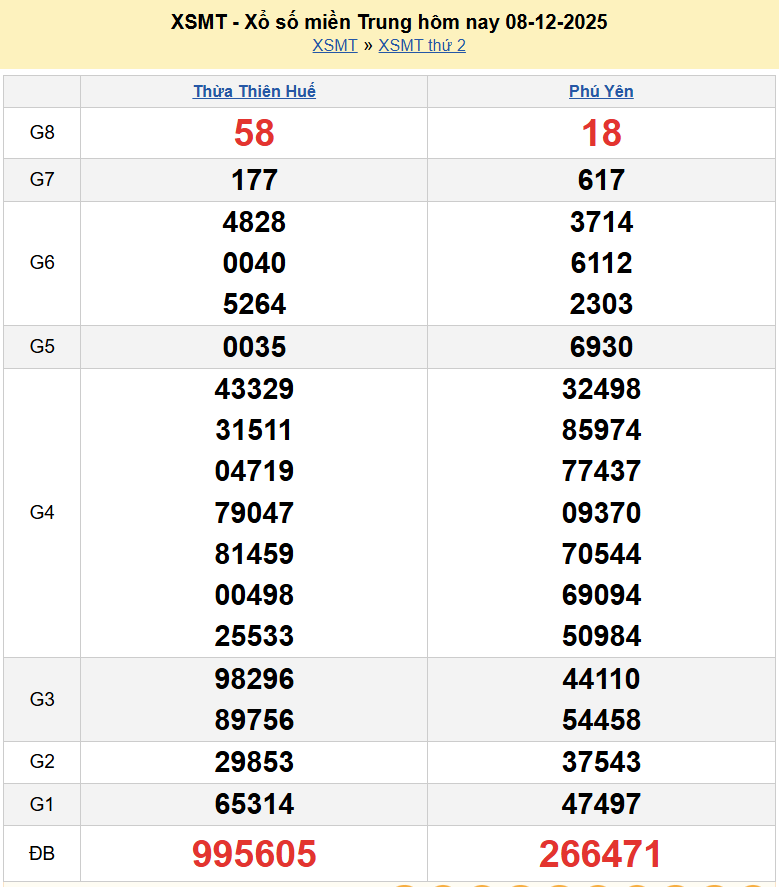Open the Phú Yên column link
This screenshot has width=779, height=887.
(601, 92)
